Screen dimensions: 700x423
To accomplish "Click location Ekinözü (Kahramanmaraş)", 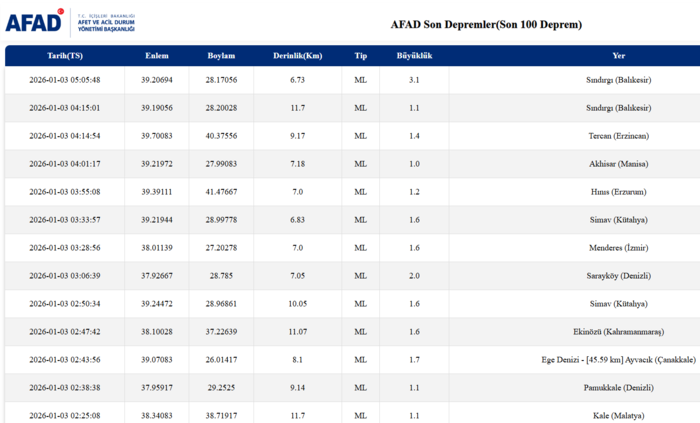I will (618, 332).
